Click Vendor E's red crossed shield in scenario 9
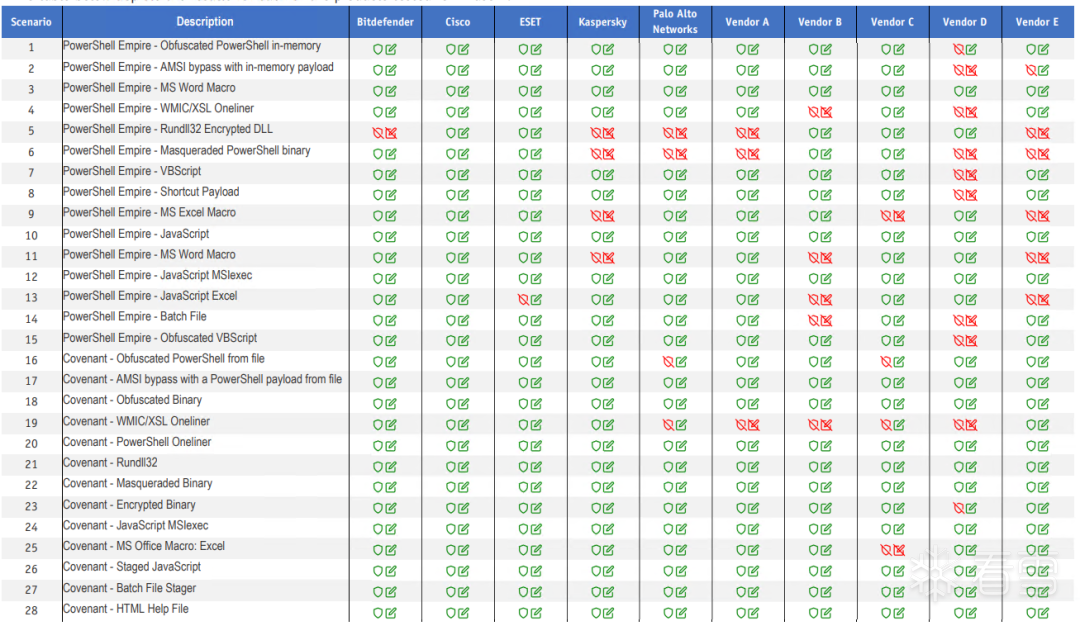Image resolution: width=1080 pixels, height=626 pixels. pyautogui.click(x=1031, y=216)
